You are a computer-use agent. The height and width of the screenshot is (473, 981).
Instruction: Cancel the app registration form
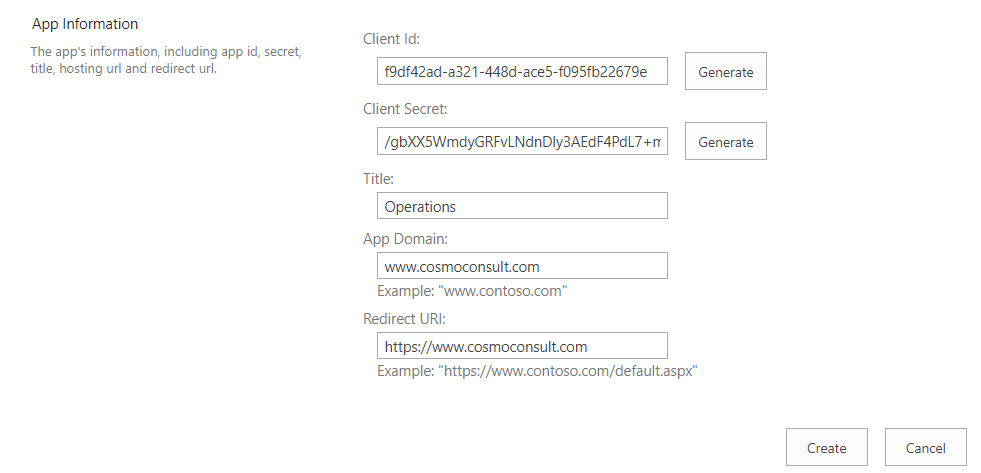coord(925,448)
